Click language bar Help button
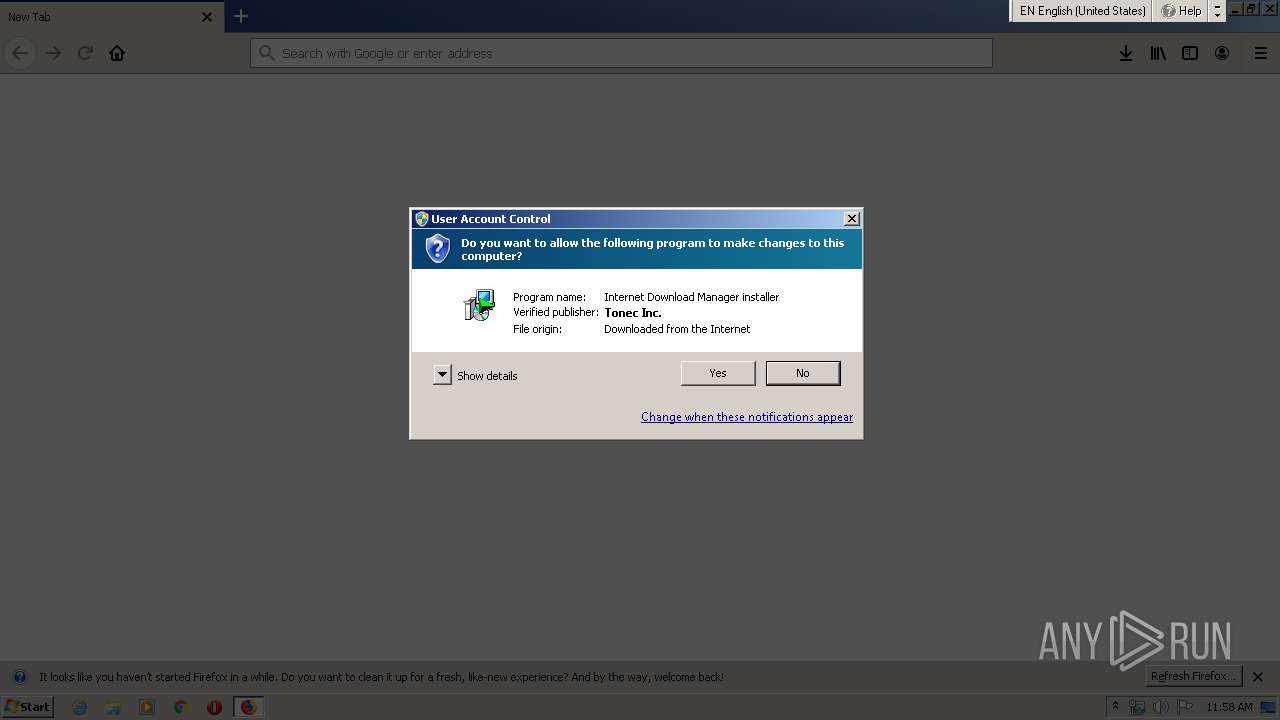The image size is (1280, 720). coord(1181,11)
